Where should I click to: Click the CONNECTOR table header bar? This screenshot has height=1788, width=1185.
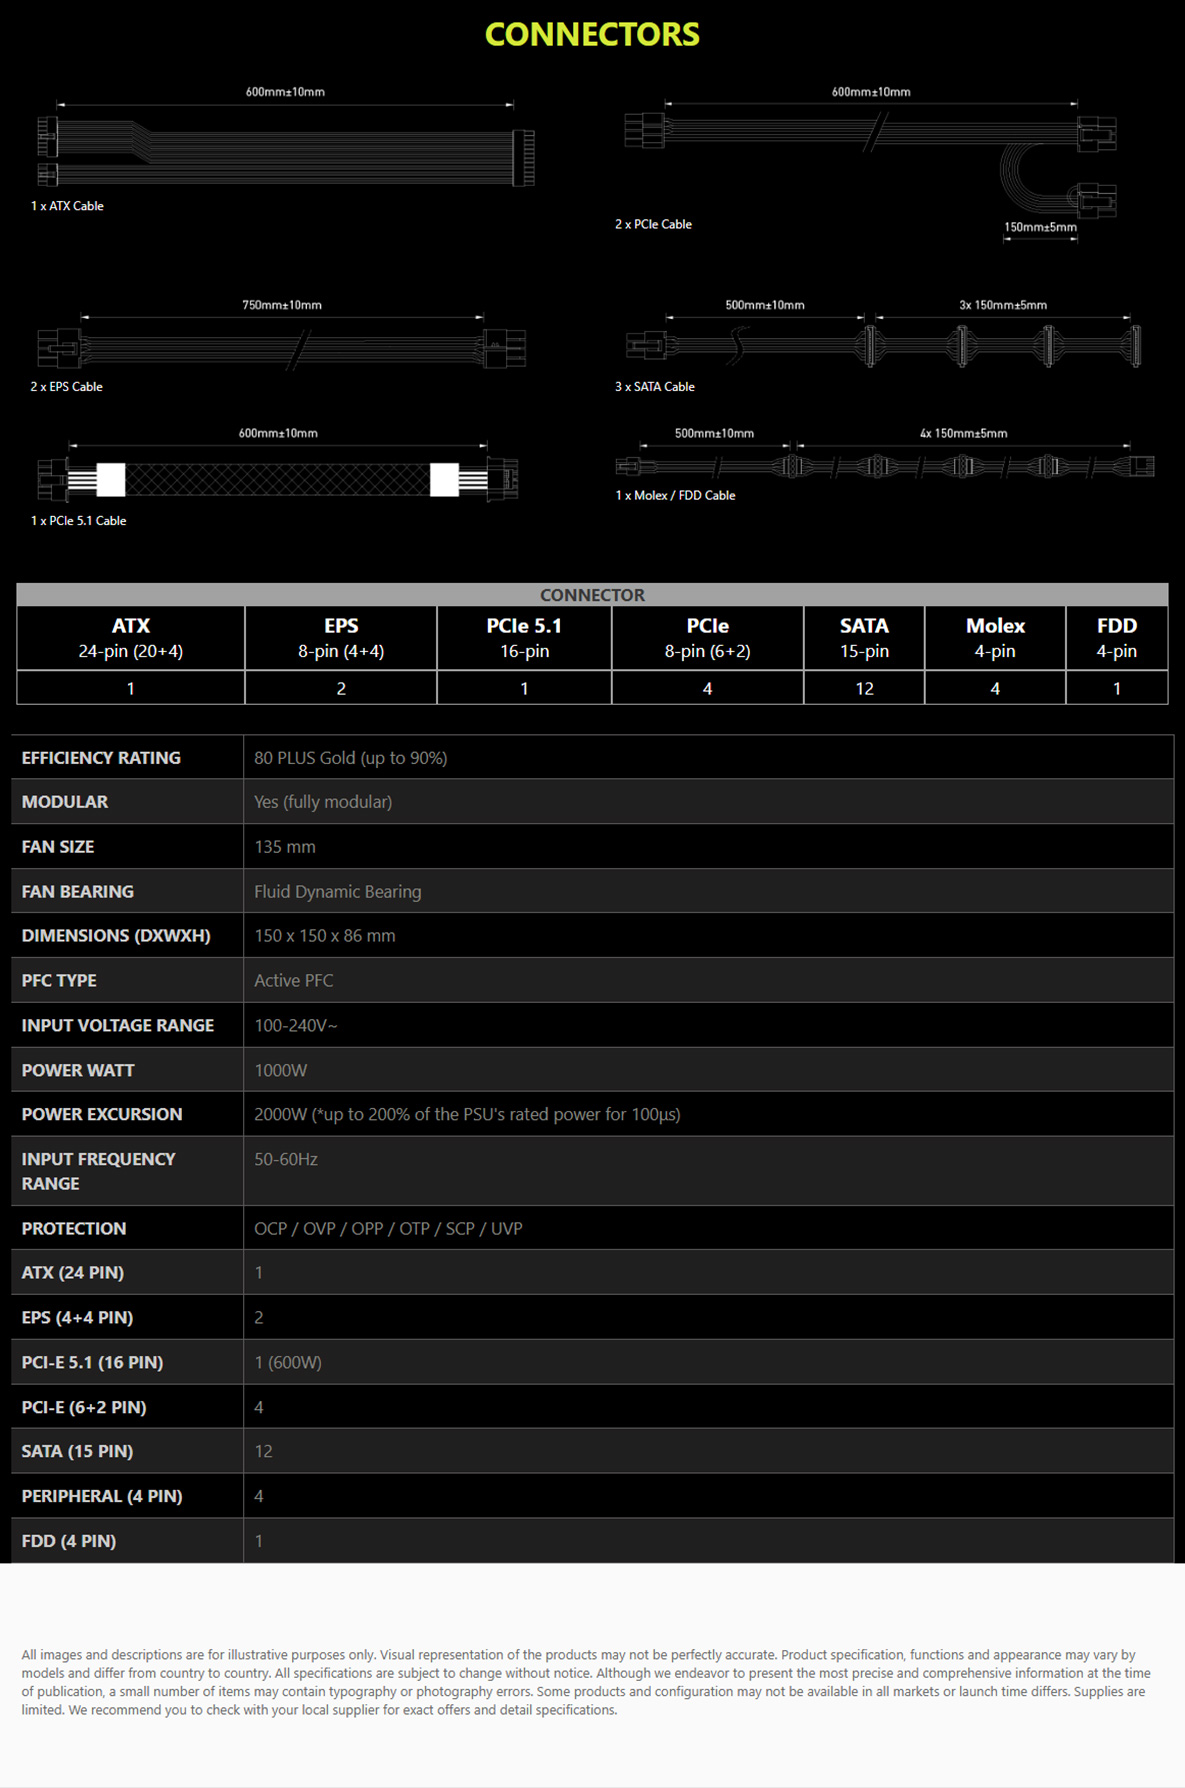[592, 594]
